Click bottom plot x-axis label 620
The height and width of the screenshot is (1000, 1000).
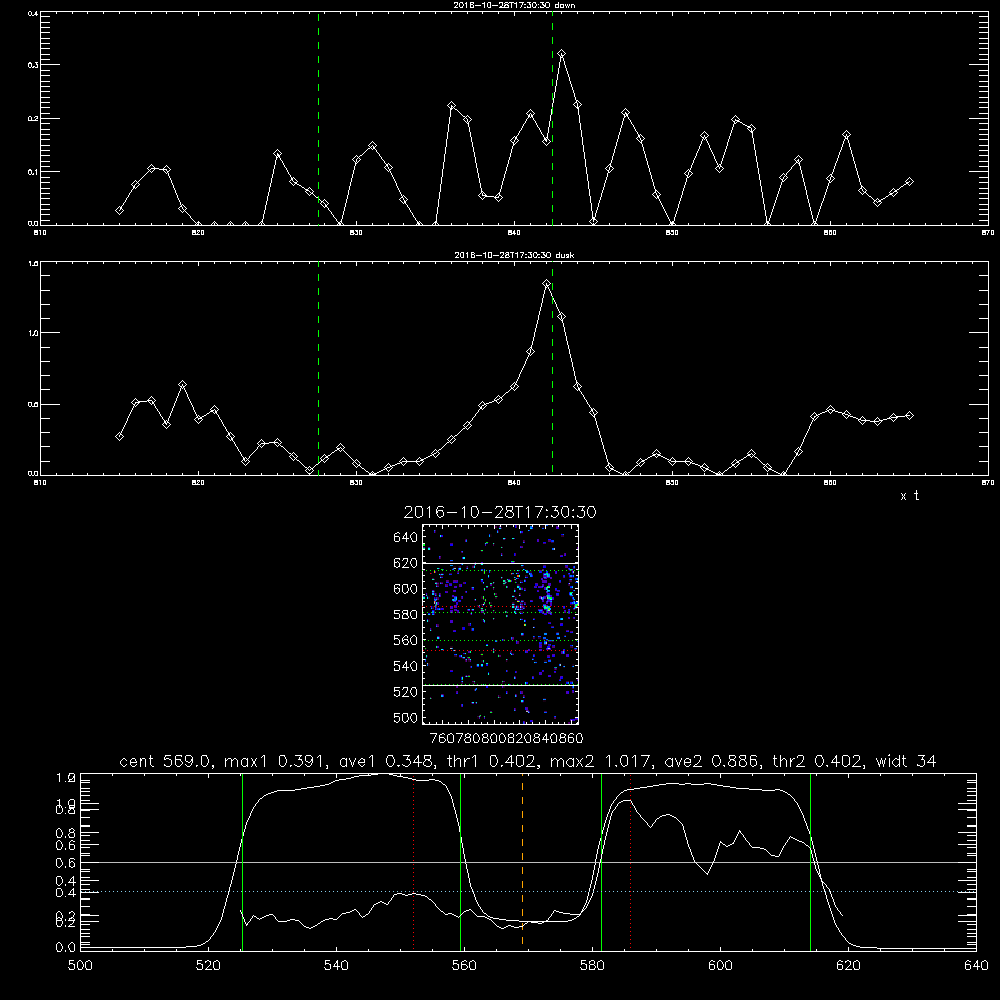848,966
